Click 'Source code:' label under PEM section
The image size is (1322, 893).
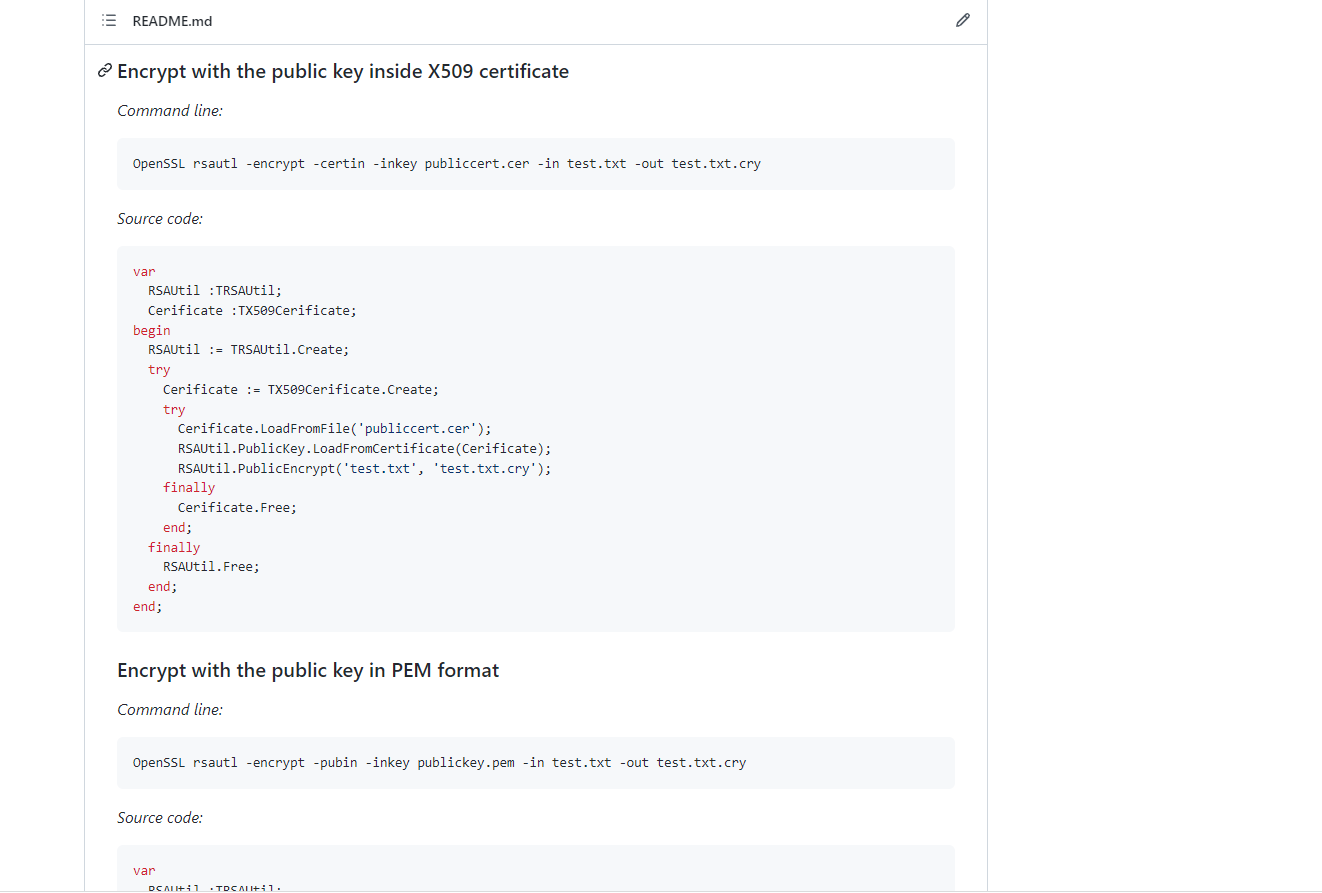160,818
